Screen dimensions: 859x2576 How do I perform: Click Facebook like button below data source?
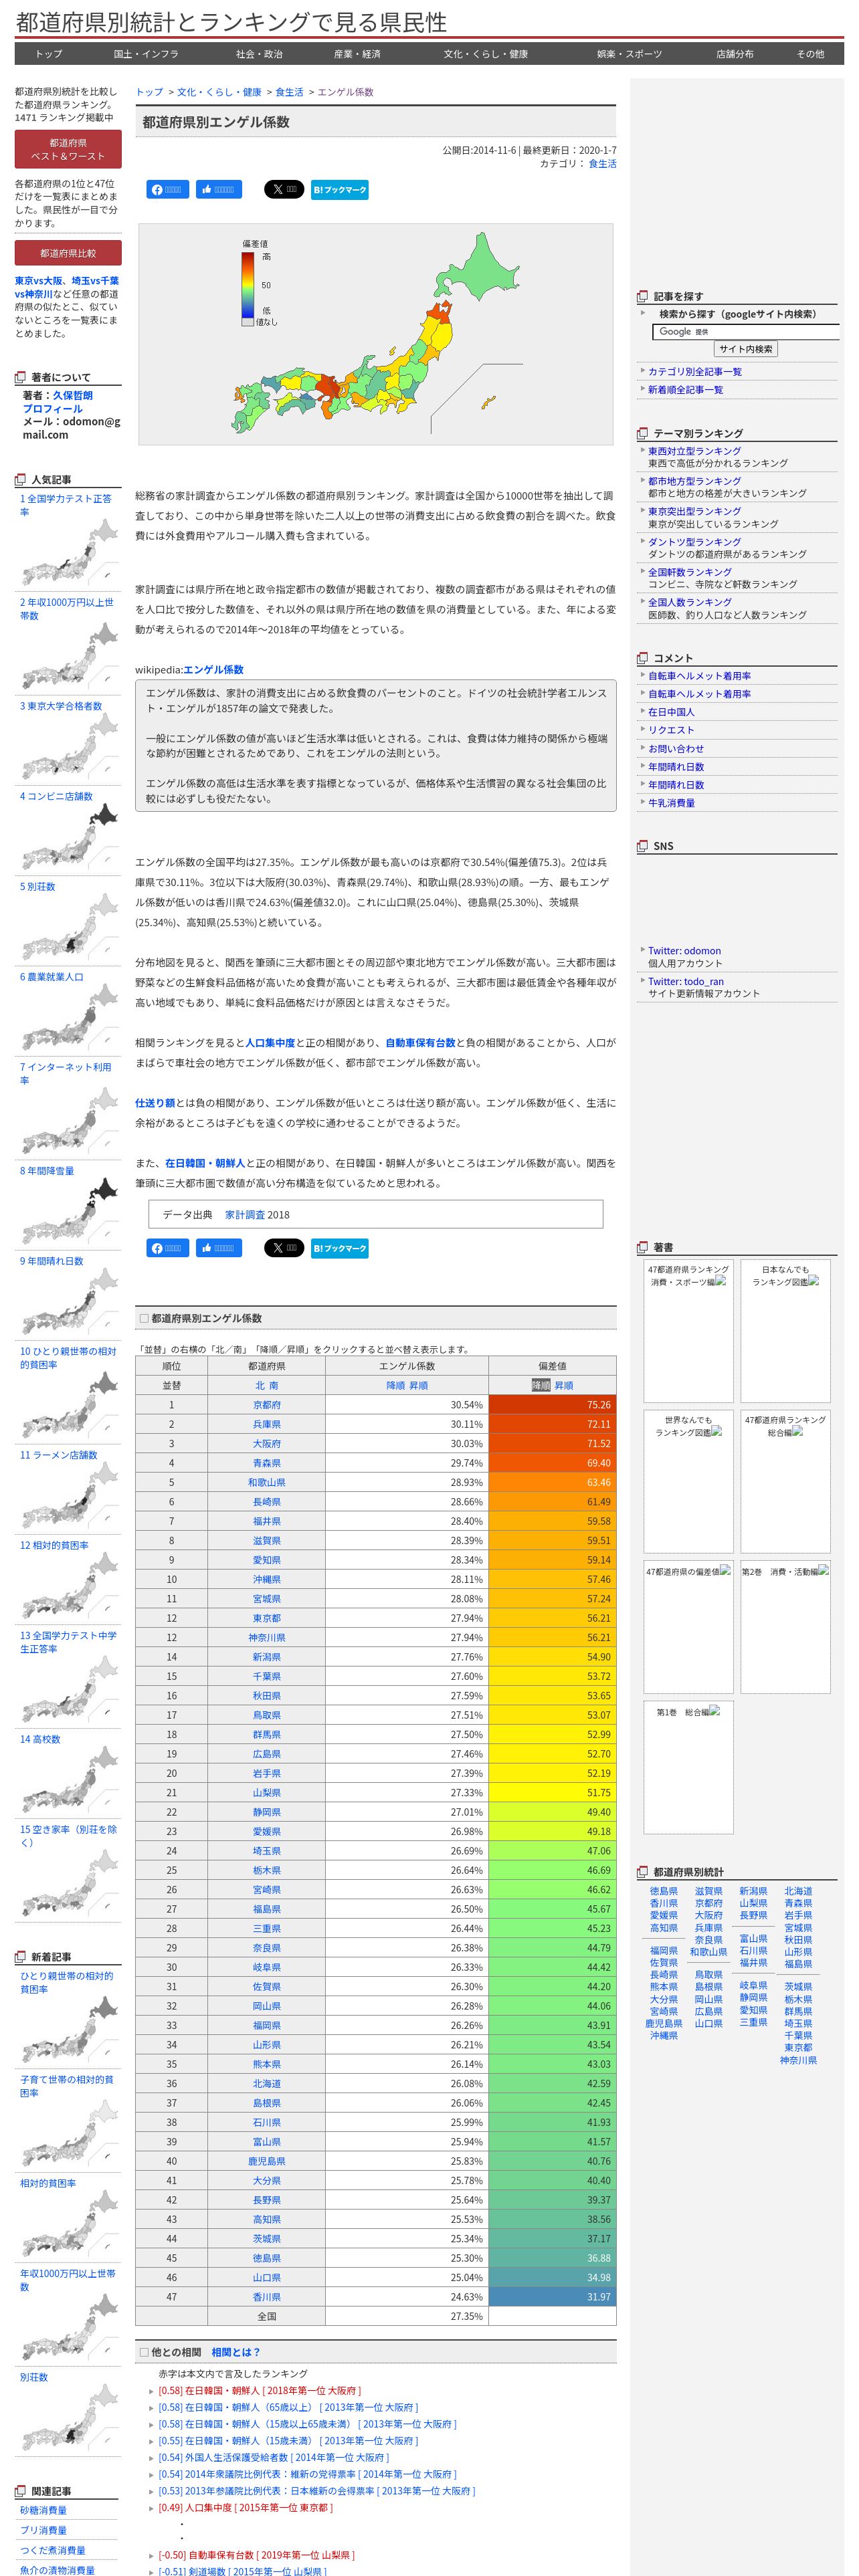(x=218, y=1248)
